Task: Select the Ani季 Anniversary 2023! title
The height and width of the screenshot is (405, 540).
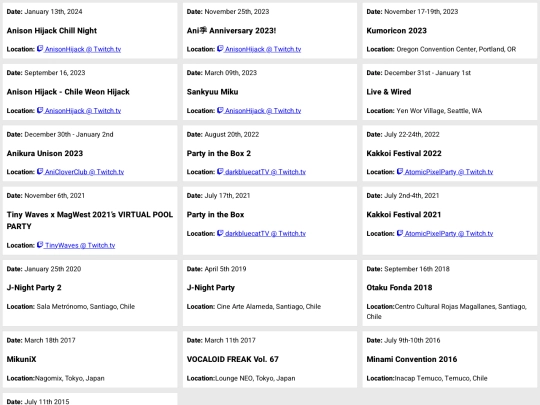Action: tap(231, 31)
